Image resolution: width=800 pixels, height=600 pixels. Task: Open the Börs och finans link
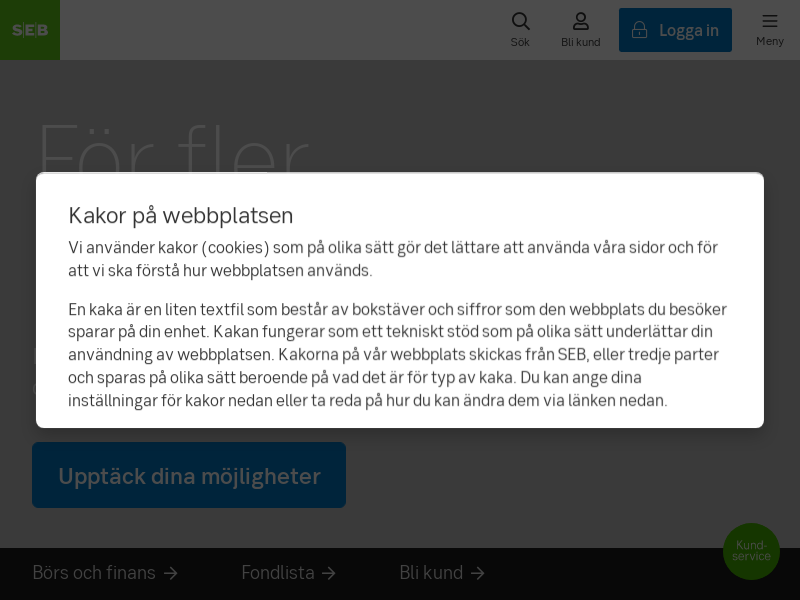coord(106,573)
